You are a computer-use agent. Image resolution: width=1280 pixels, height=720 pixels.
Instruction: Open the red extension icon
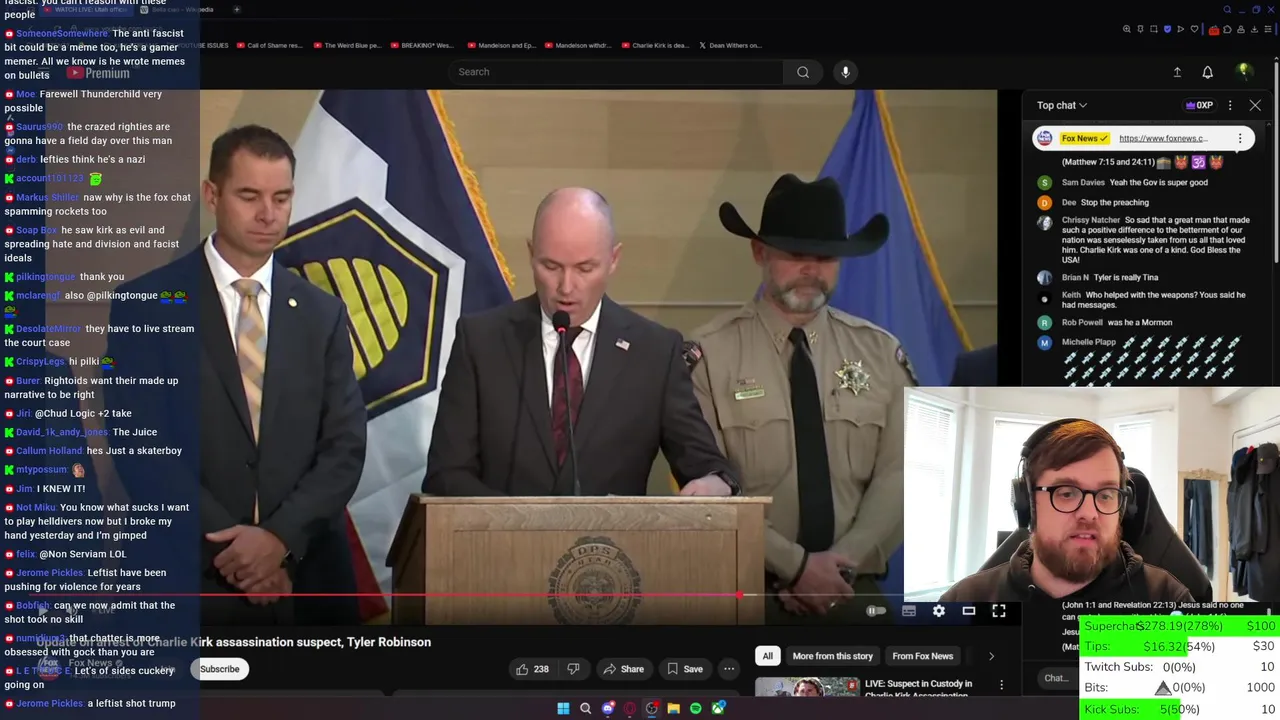(x=1214, y=30)
